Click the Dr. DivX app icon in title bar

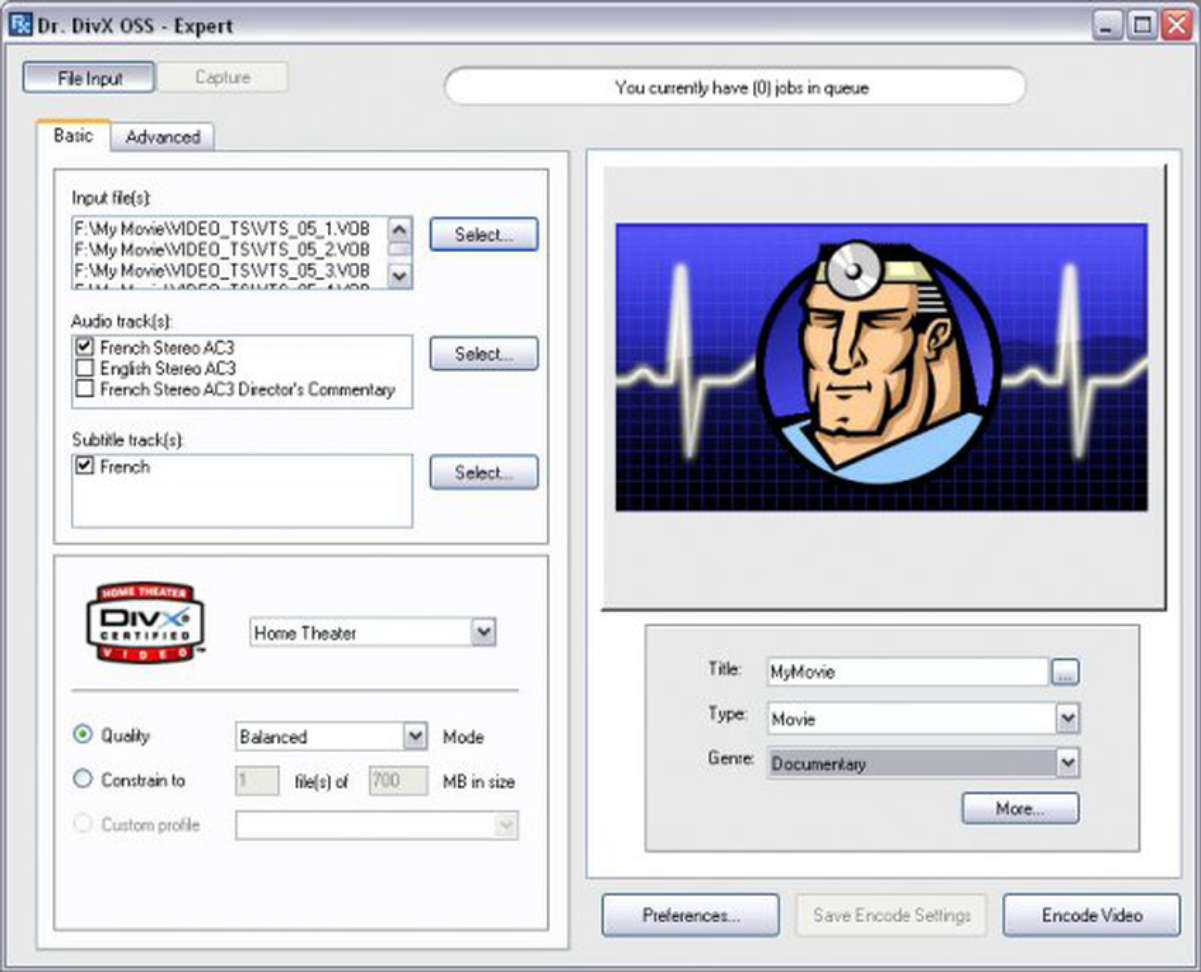(18, 23)
